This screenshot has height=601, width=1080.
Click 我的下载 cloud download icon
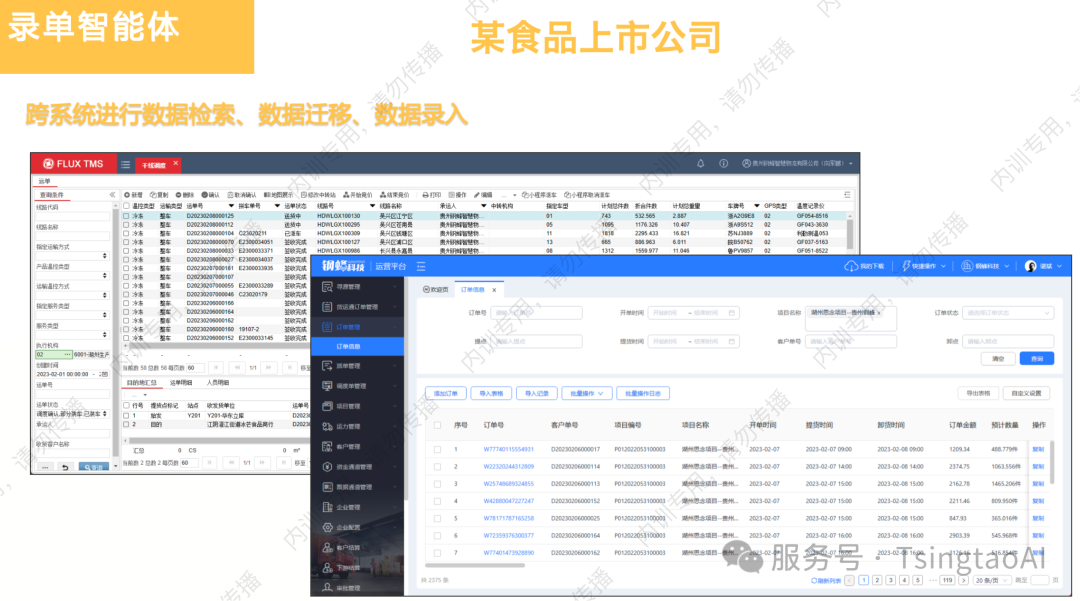click(x=851, y=266)
